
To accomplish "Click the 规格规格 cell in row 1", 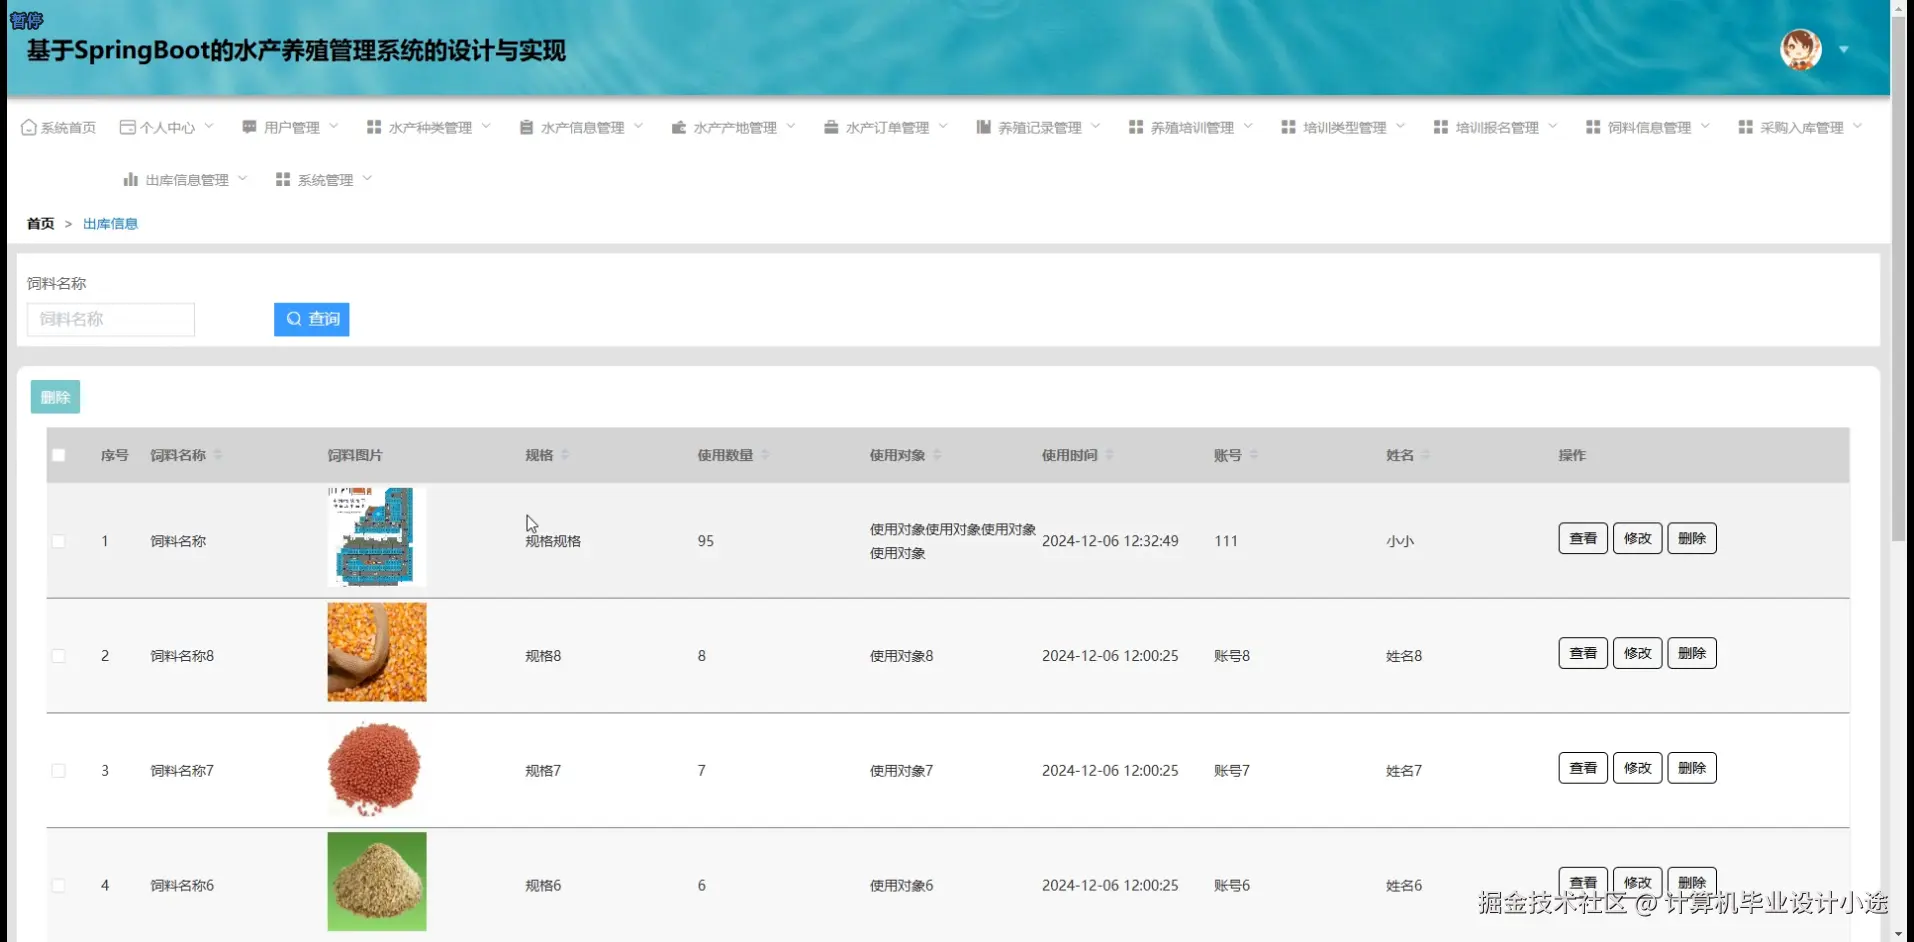I will point(553,541).
